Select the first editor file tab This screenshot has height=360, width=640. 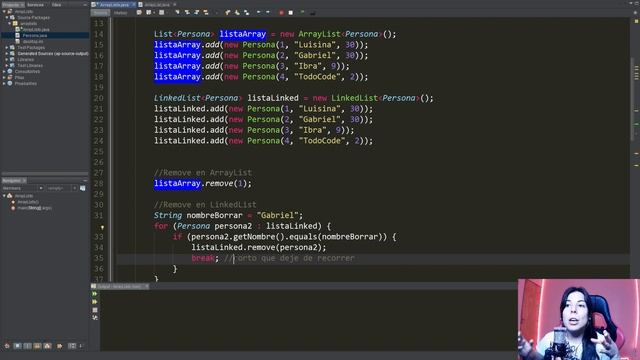coord(114,4)
